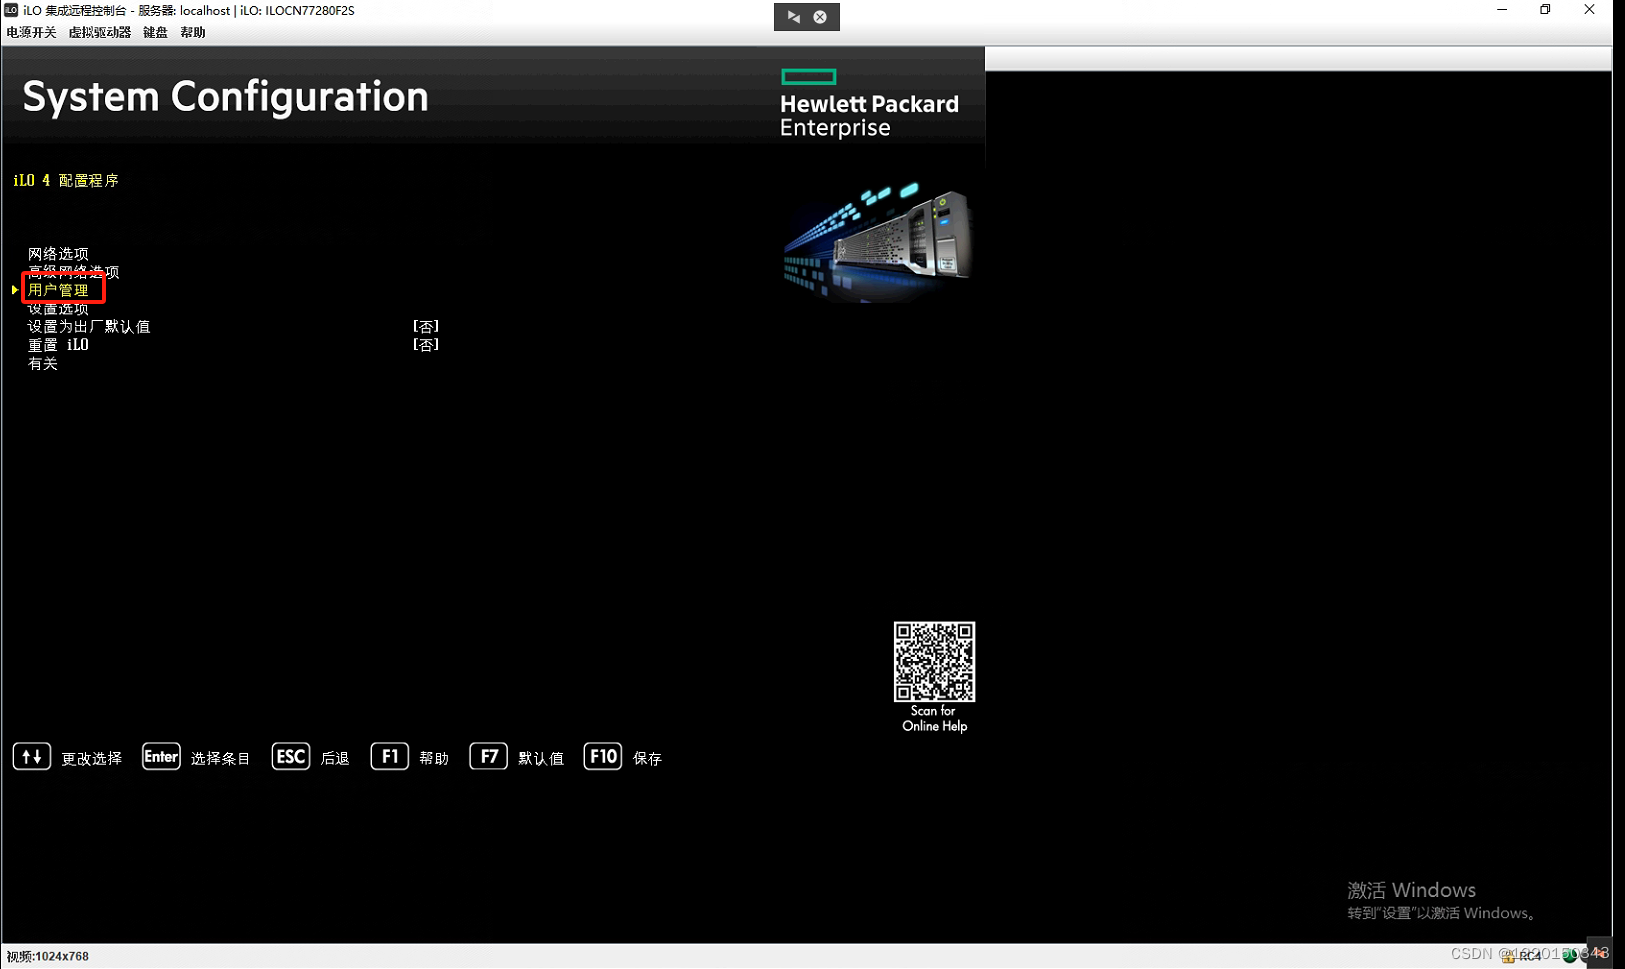Click the Scan for Online Help text

coord(935,719)
